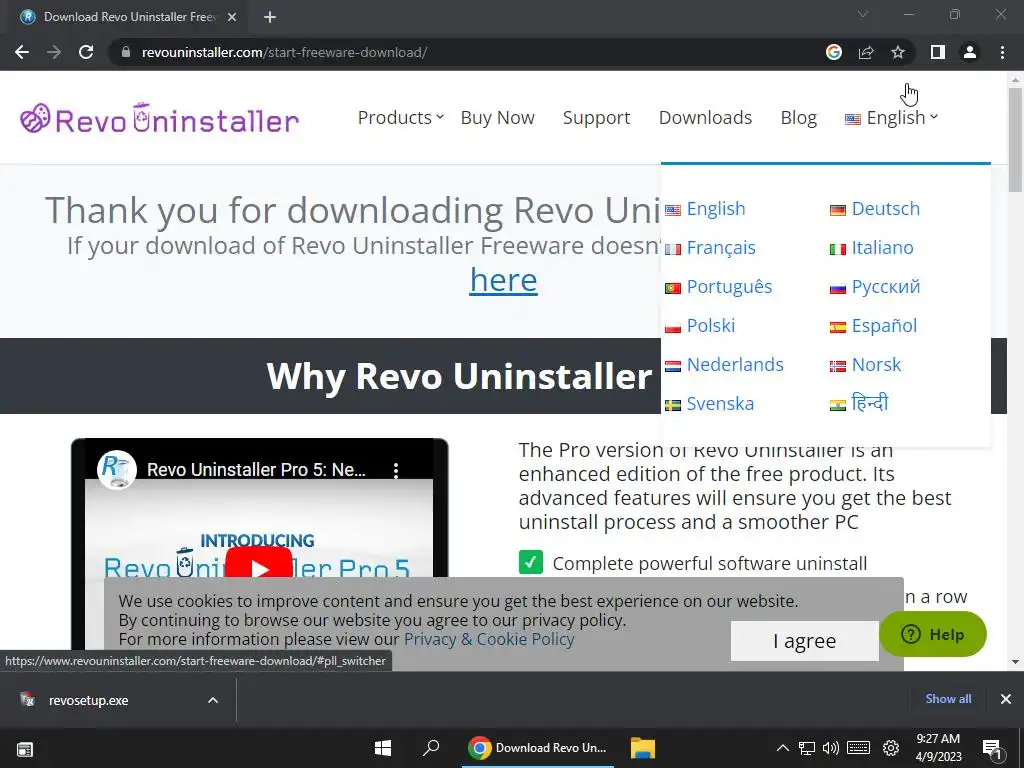Click the video title Revo Uninstaller Pro 5
The width and height of the screenshot is (1024, 768).
click(256, 470)
